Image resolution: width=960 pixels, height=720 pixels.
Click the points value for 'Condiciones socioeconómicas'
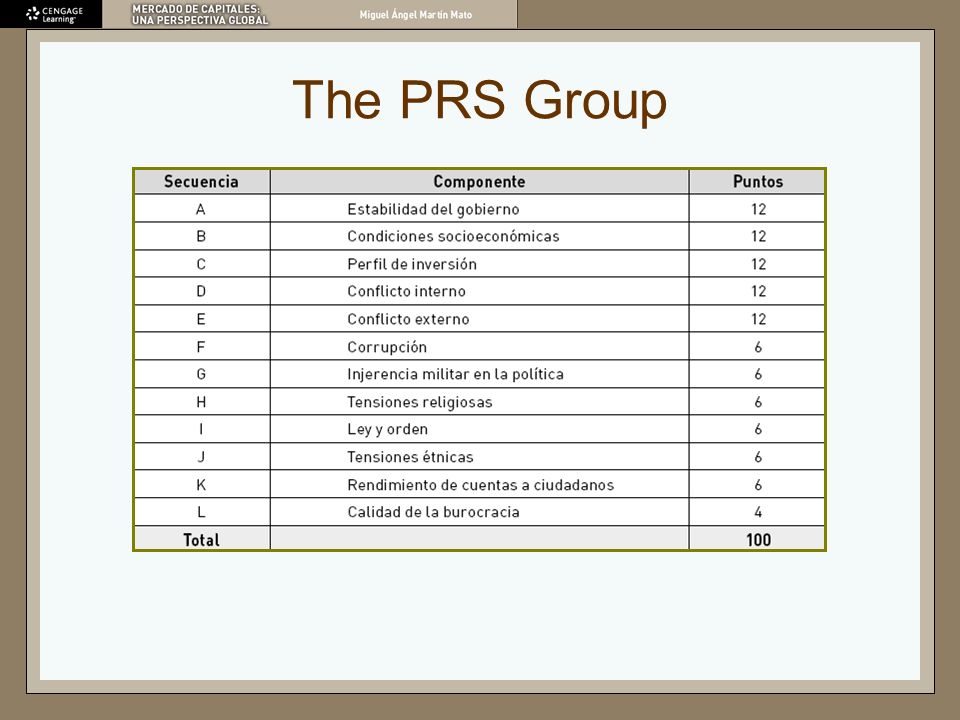tap(759, 236)
